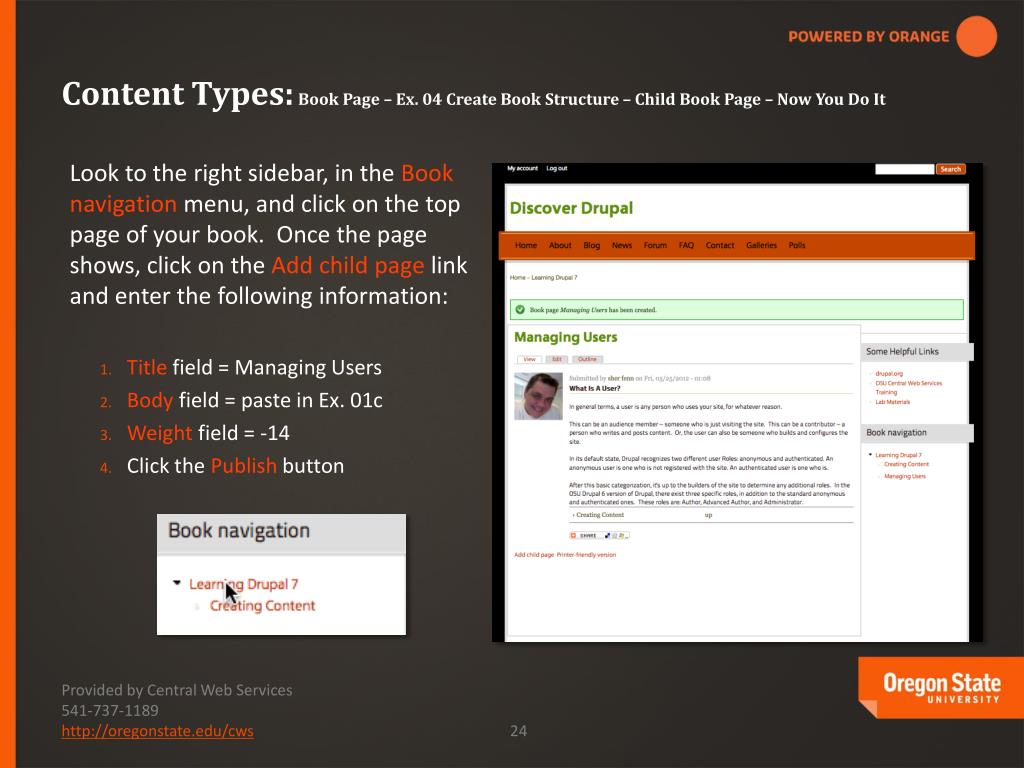Select the Edit tab
The width and height of the screenshot is (1024, 768).
pyautogui.click(x=556, y=359)
